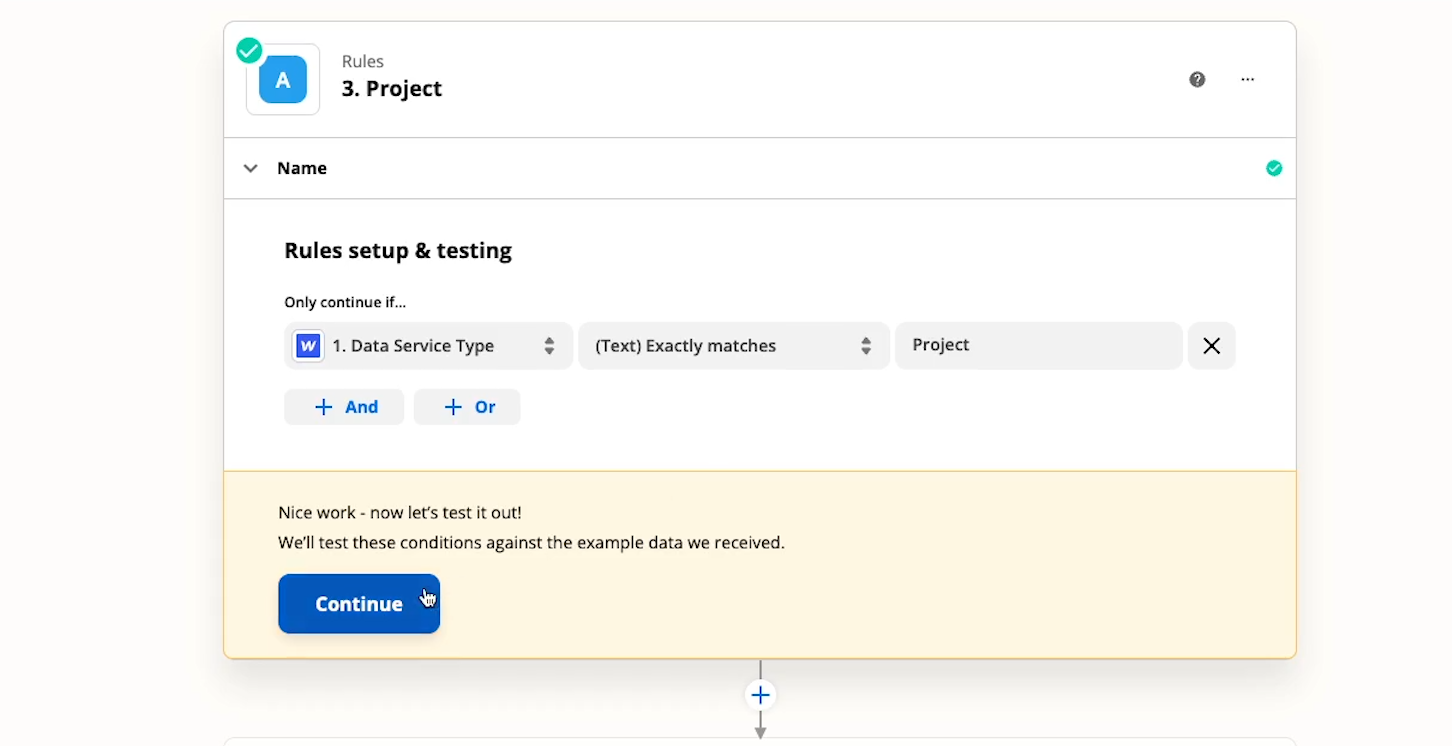Click the green status check on step icon
Viewport: 1452px width, 746px height.
(x=249, y=50)
